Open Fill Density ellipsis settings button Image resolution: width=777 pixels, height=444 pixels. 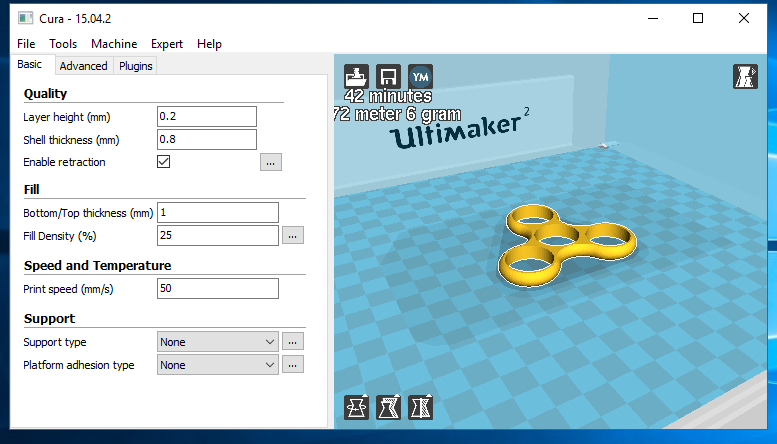pos(293,235)
